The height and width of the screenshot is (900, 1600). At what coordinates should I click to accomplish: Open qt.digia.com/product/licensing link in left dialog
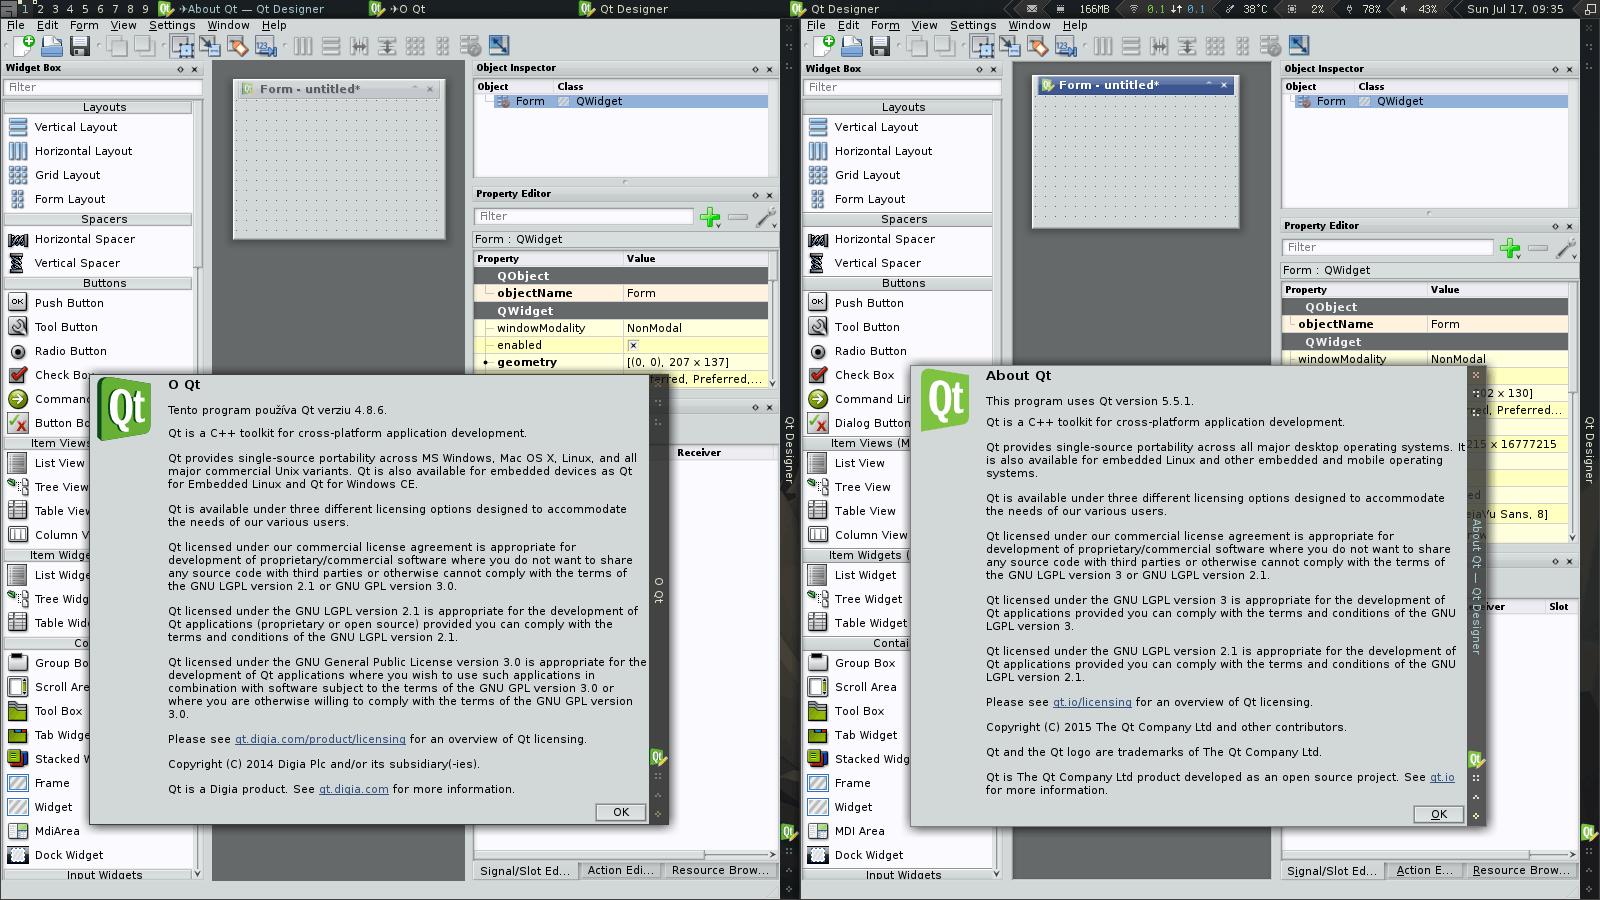pos(320,739)
